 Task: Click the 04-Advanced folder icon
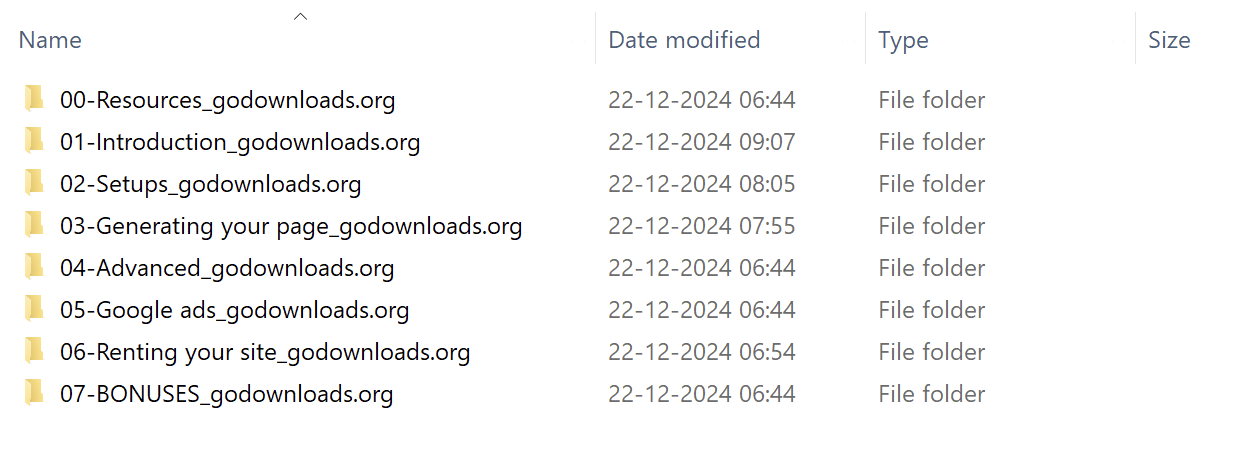coord(35,267)
